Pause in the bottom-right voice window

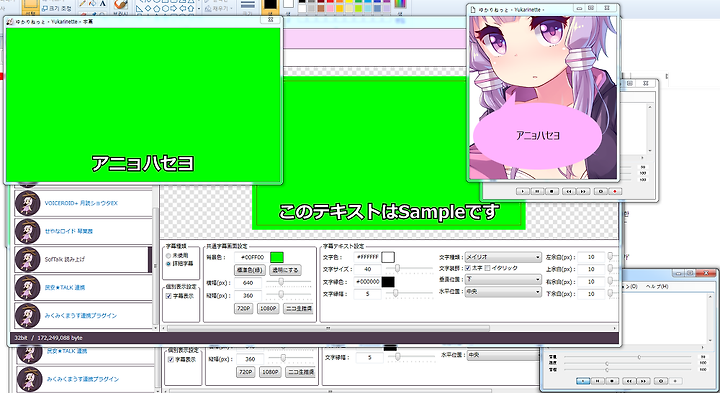[x=597, y=381]
